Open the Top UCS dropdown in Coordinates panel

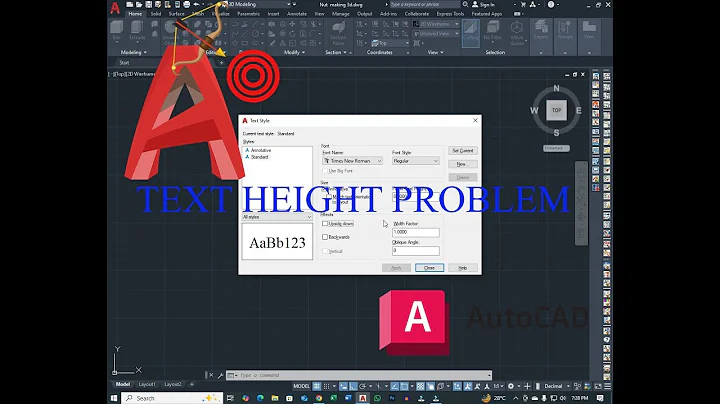[x=390, y=43]
